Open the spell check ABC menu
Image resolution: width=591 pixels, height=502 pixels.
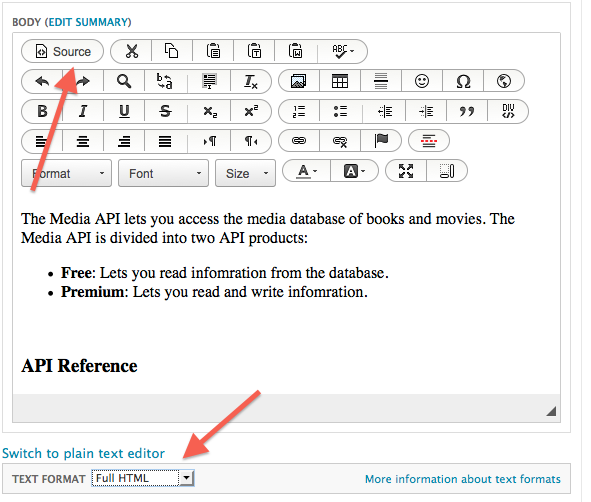[x=342, y=51]
